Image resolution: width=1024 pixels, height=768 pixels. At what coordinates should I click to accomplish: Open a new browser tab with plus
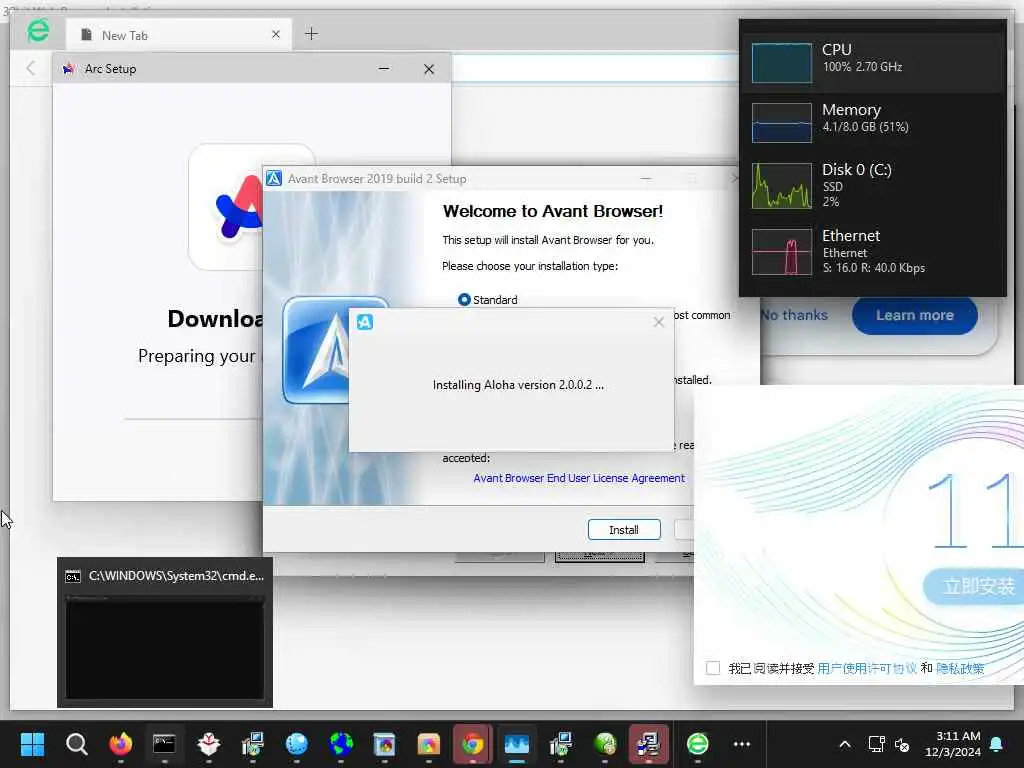click(312, 33)
